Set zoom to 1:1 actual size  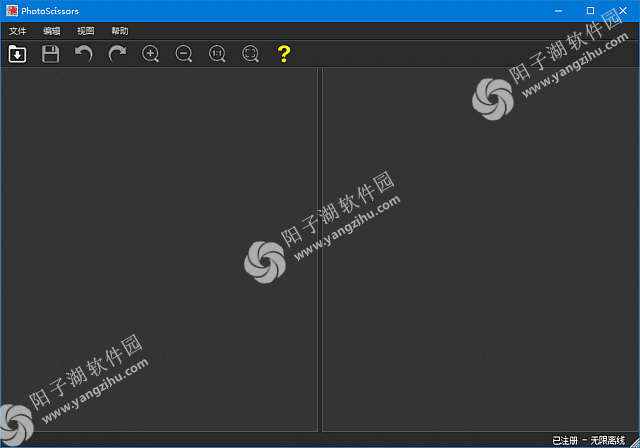(217, 54)
